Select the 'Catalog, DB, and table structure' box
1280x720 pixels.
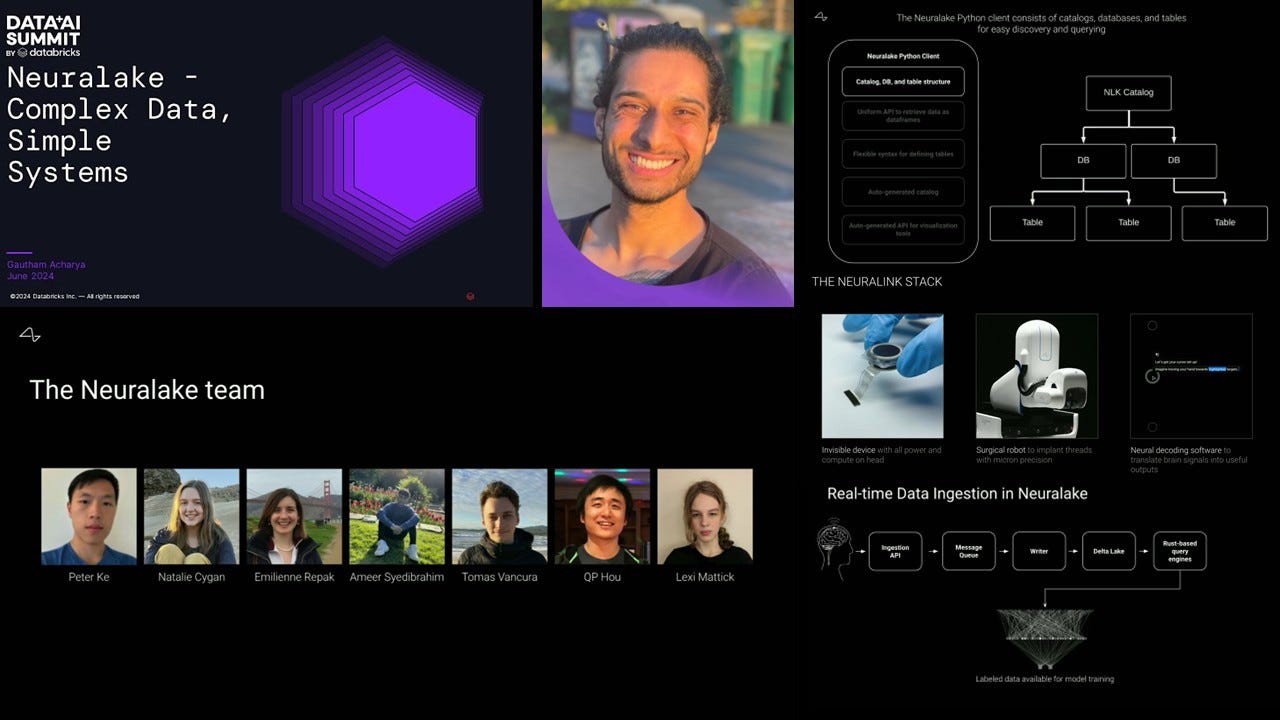tap(903, 81)
